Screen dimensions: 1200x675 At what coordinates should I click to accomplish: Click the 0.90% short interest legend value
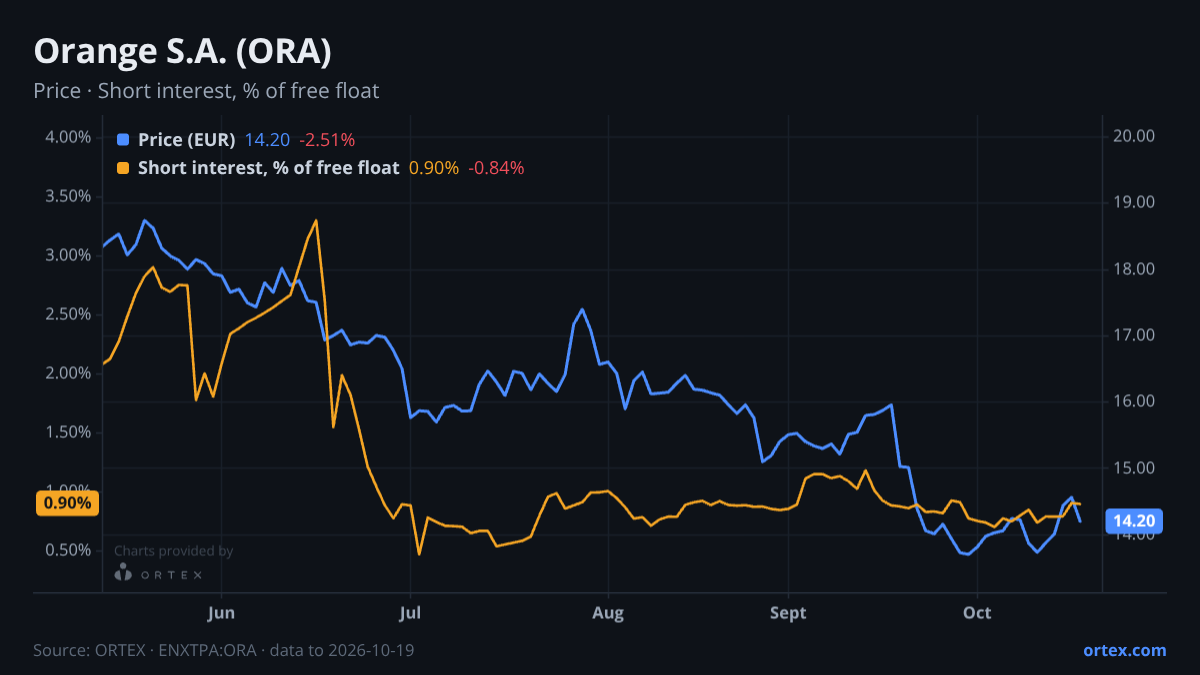434,168
